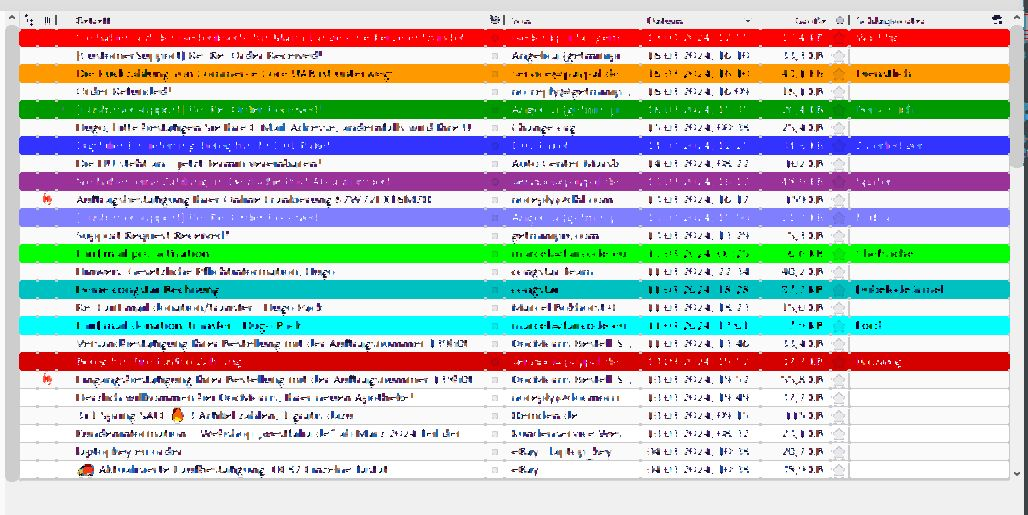Open the Versandbestätigung Ihrer Bestellung message
Screen dimensions: 1028x515
pyautogui.click(x=271, y=343)
